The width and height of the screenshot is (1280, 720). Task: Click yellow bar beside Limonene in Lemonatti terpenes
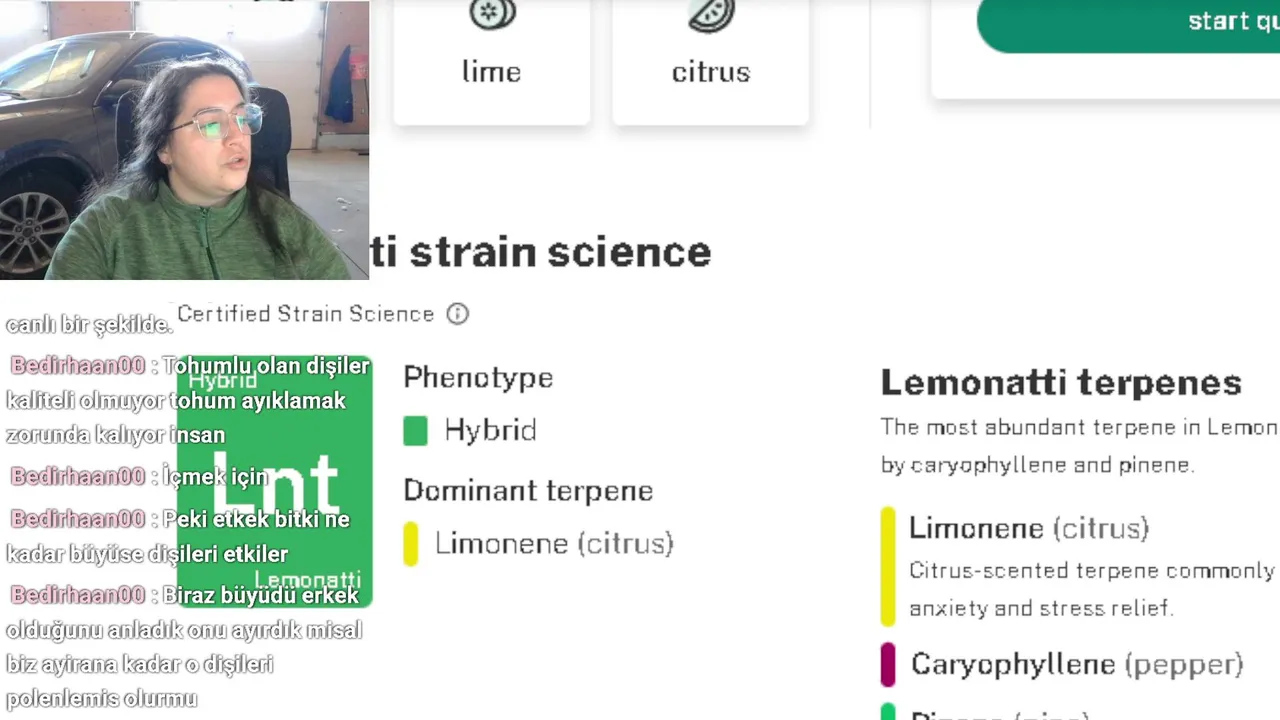tap(887, 566)
